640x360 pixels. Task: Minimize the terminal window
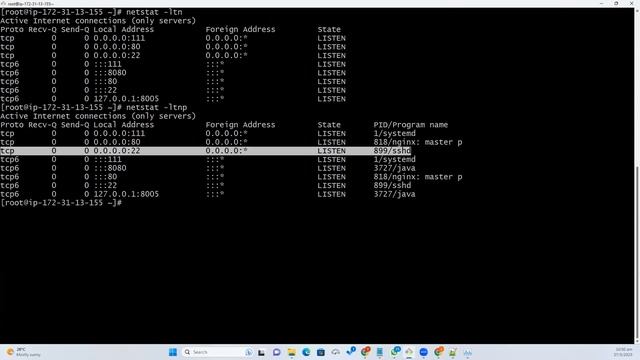[602, 3]
